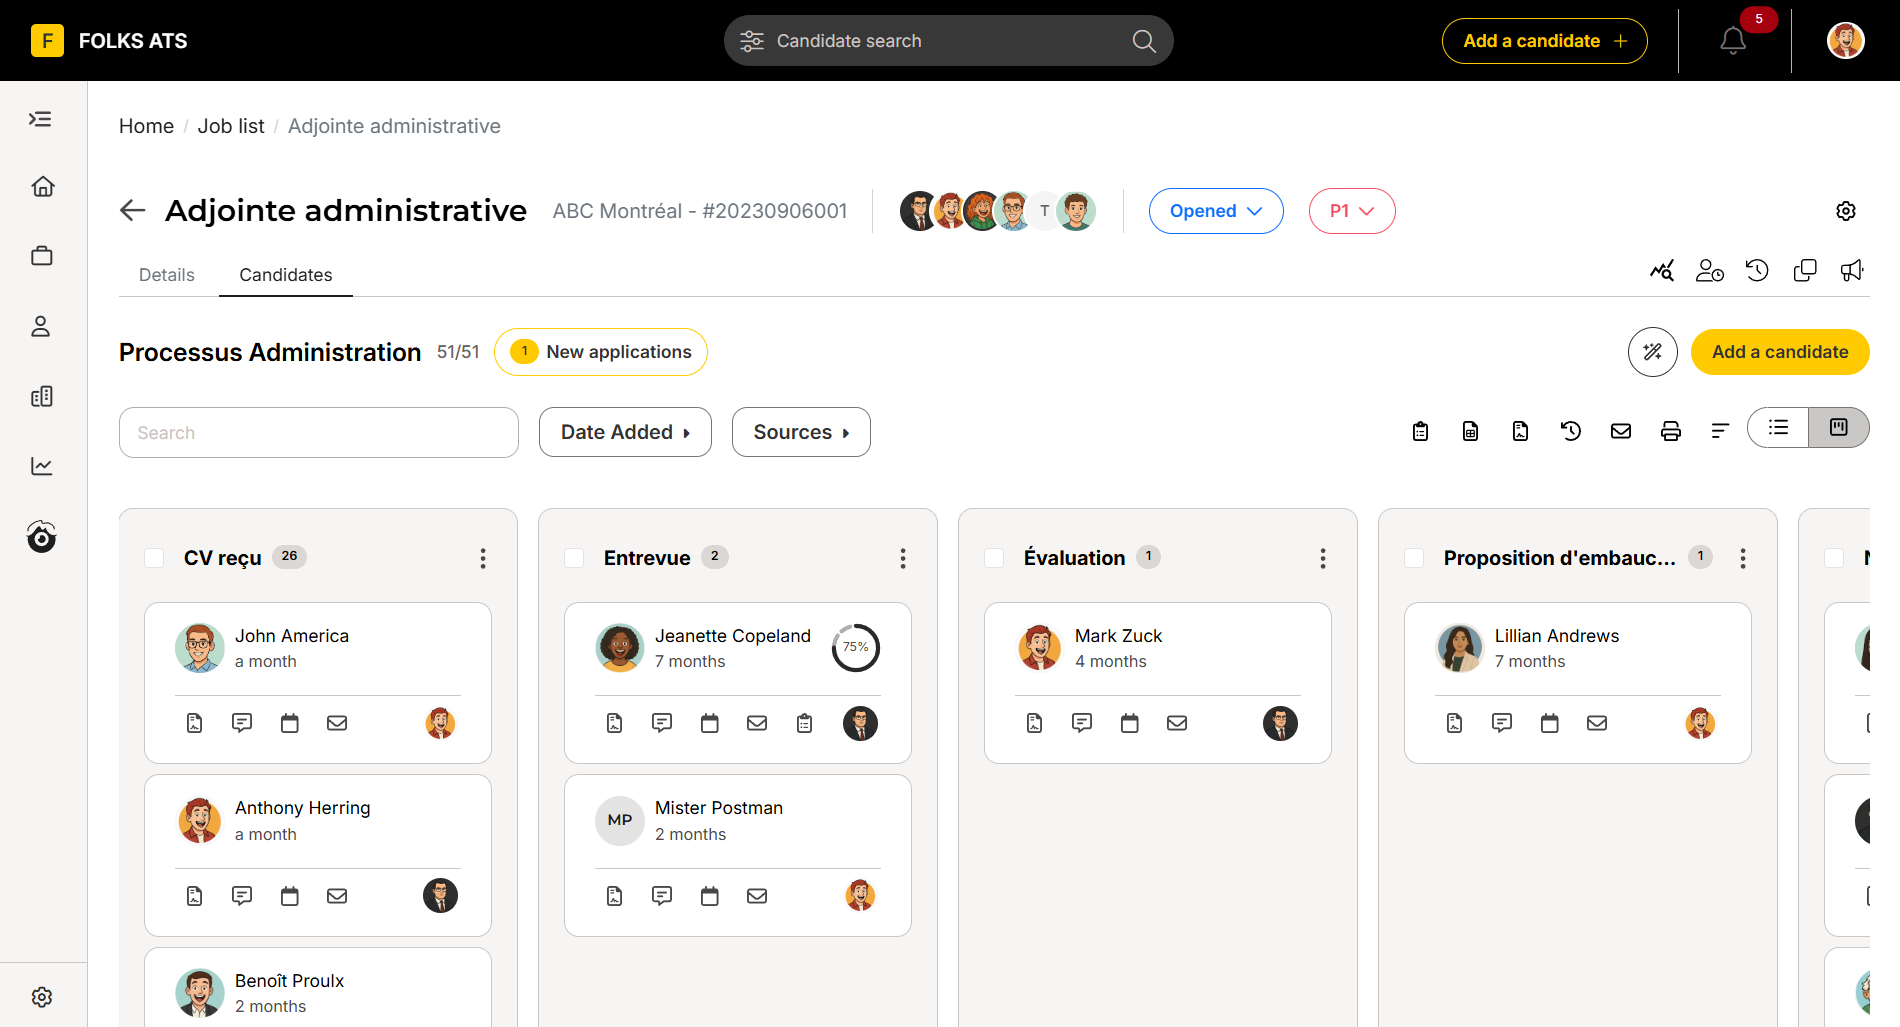
Task: Open reports chart icon in sidebar
Action: [42, 466]
